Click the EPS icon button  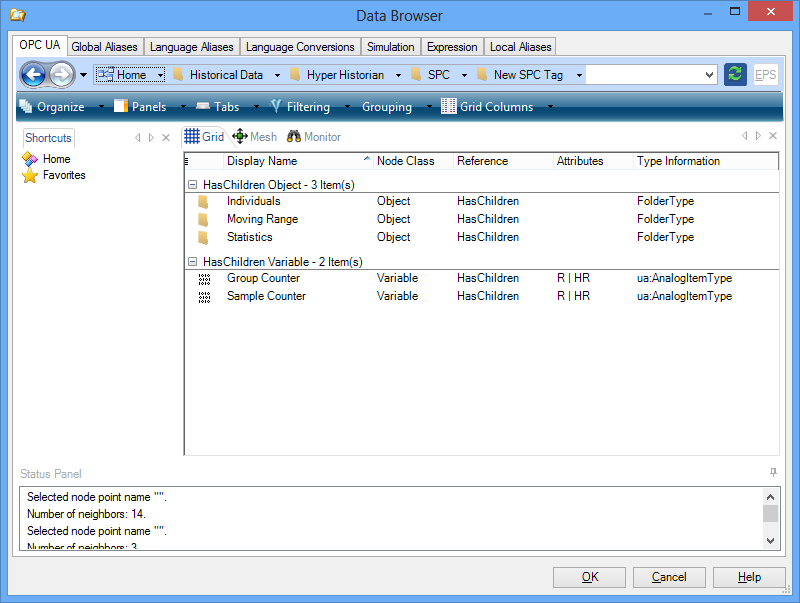pyautogui.click(x=765, y=74)
